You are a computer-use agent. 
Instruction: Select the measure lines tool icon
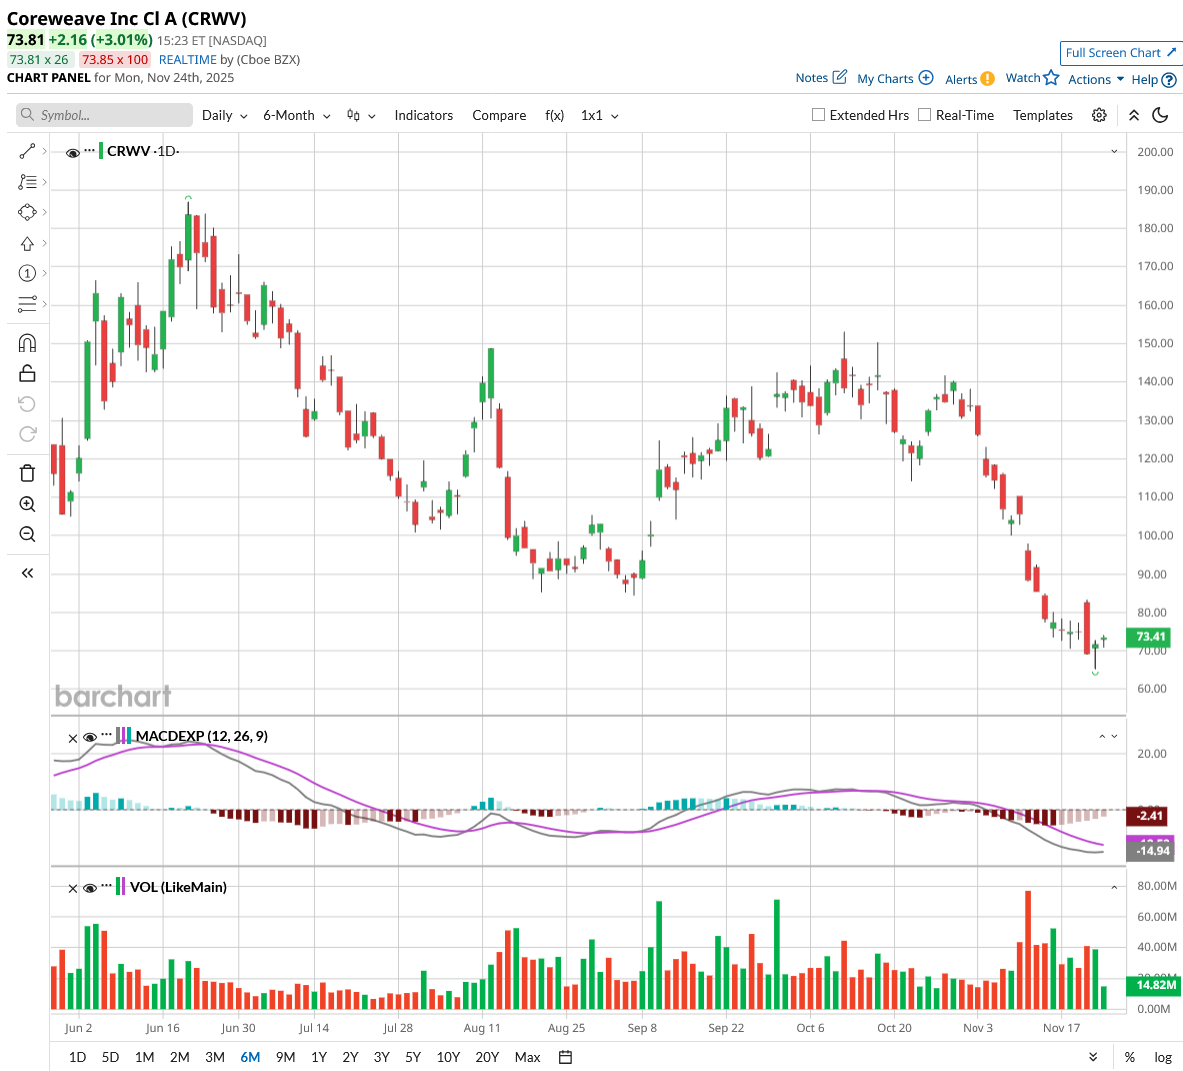[x=27, y=304]
